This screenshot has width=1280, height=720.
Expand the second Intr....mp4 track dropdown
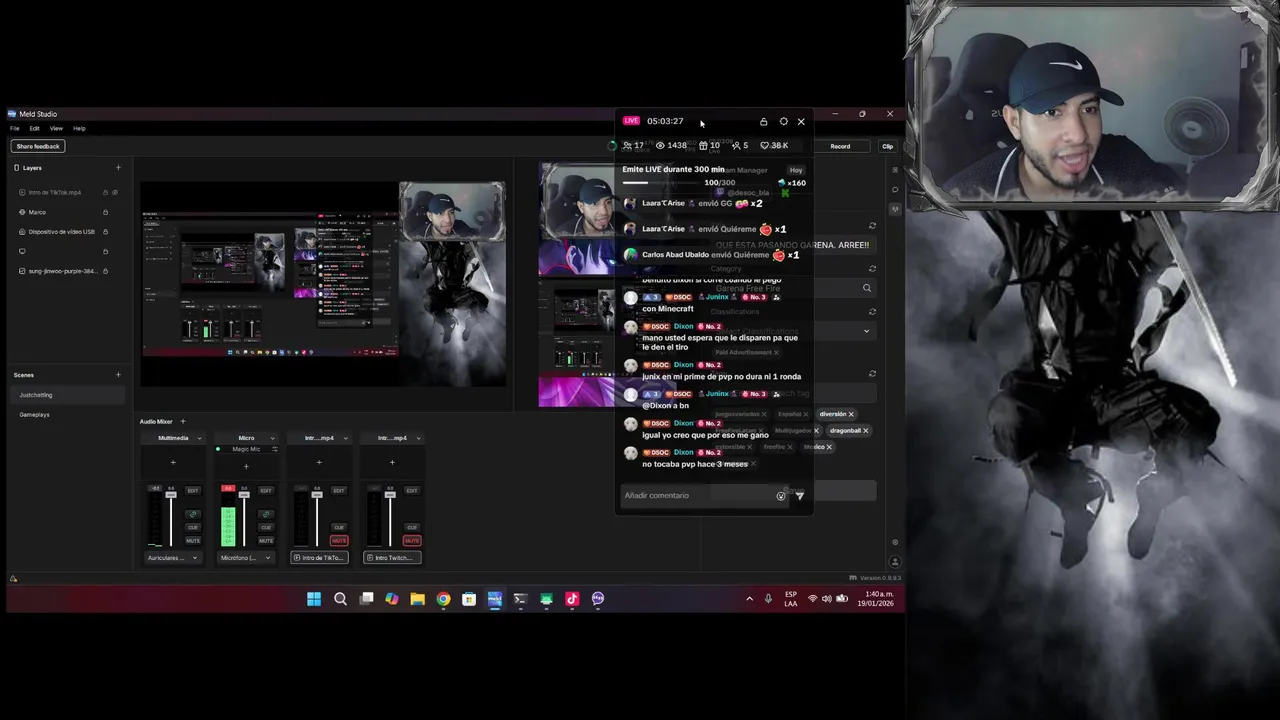(x=418, y=438)
